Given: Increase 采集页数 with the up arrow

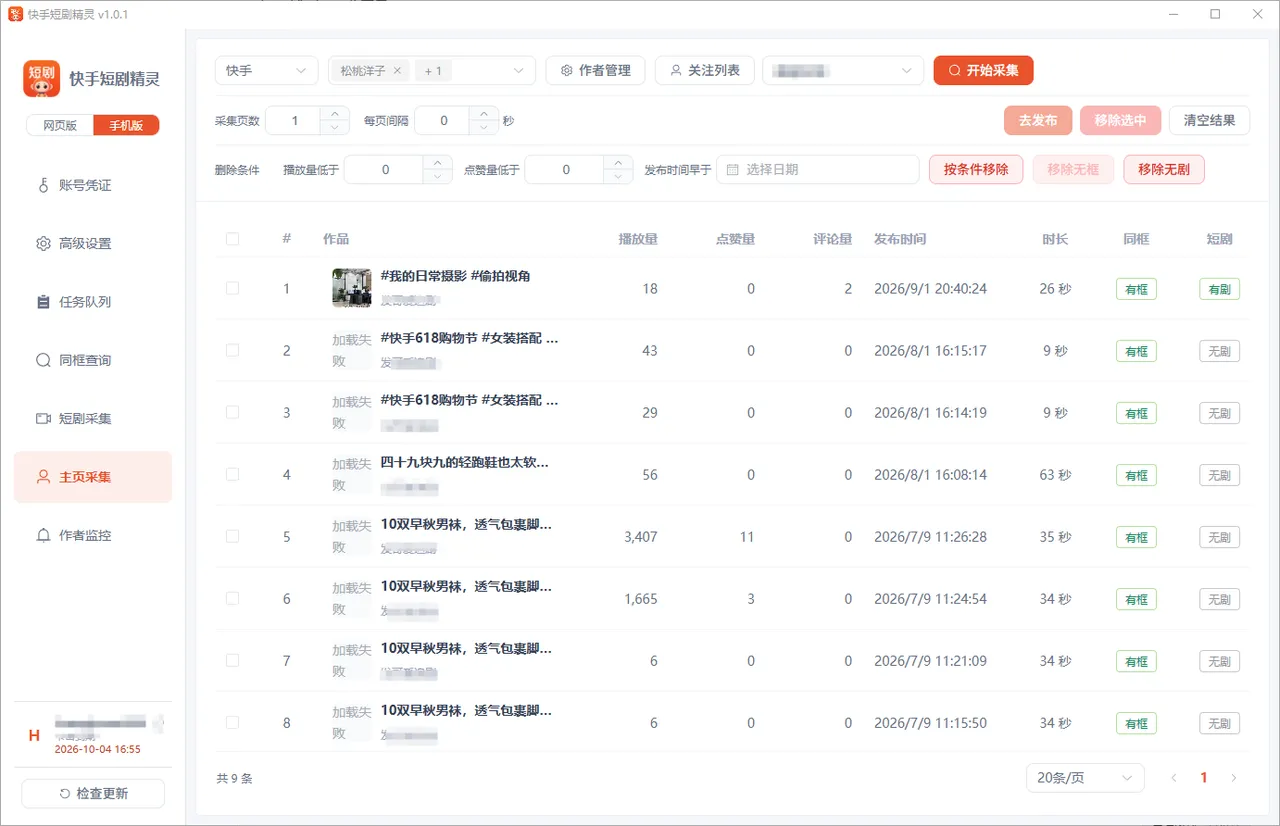Looking at the screenshot, I should (334, 113).
